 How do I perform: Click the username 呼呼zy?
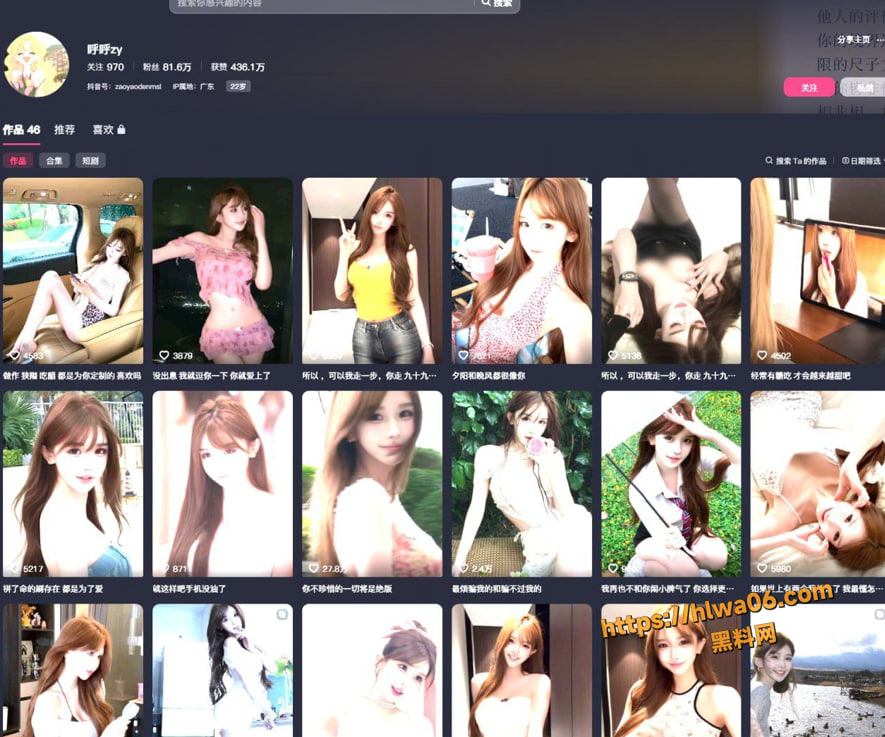pyautogui.click(x=105, y=49)
